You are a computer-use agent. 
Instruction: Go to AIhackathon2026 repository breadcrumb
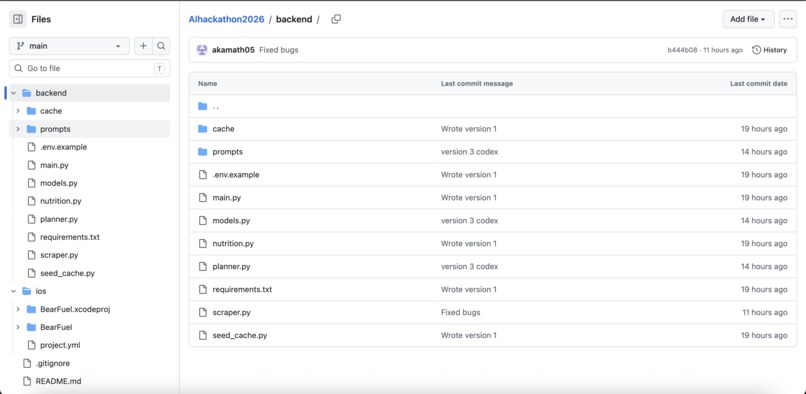tap(226, 20)
